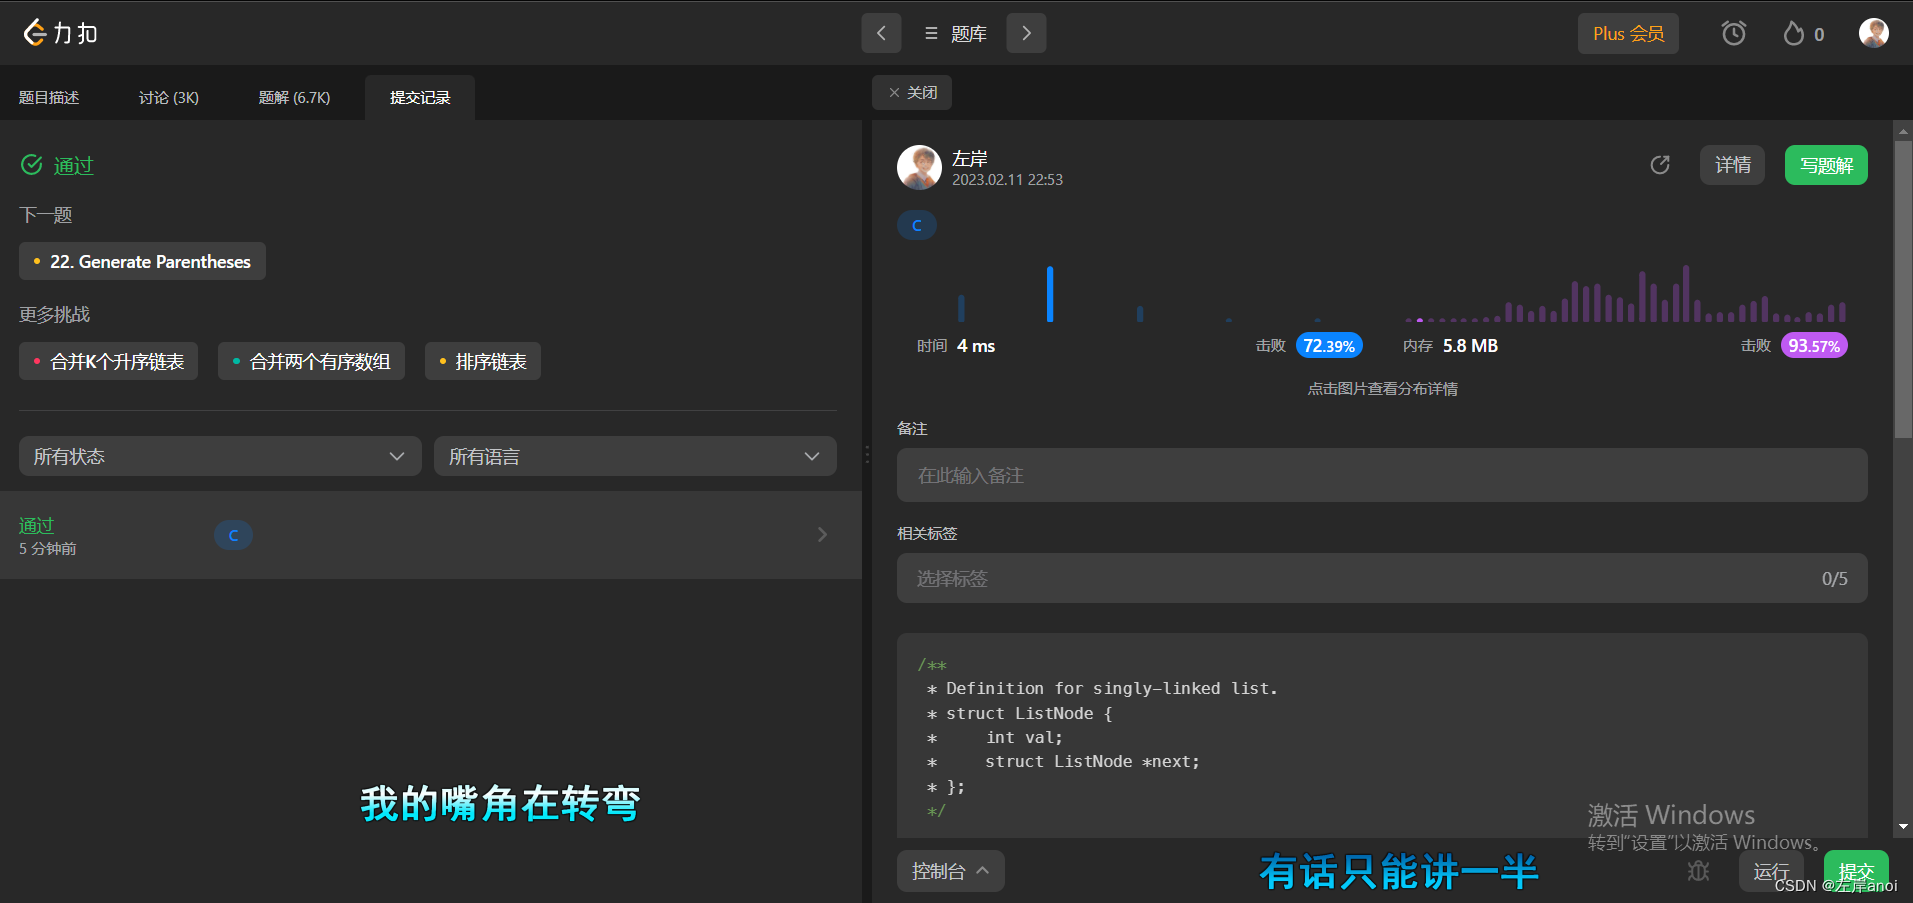Image resolution: width=1913 pixels, height=903 pixels.
Task: Select the passed submission from 5 分钟前
Action: coord(431,534)
